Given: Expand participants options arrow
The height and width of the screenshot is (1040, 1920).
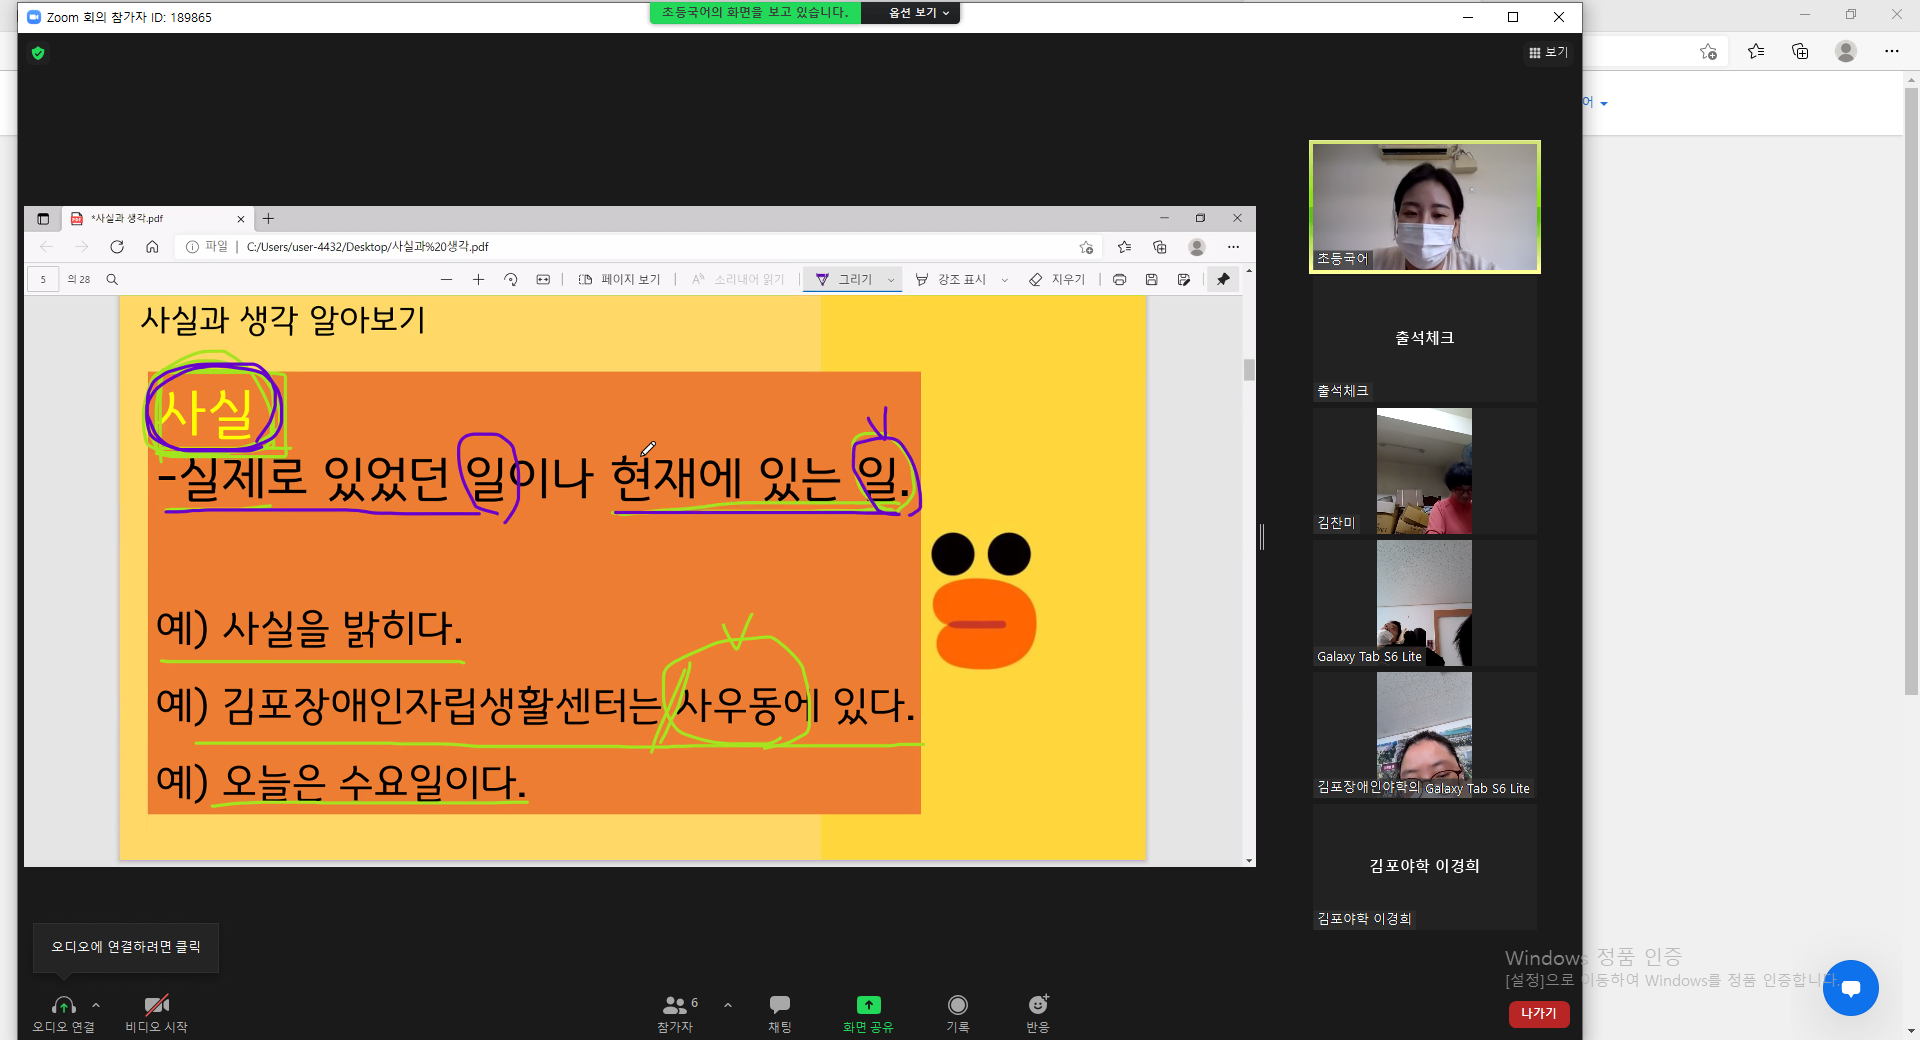Looking at the screenshot, I should pos(728,1005).
